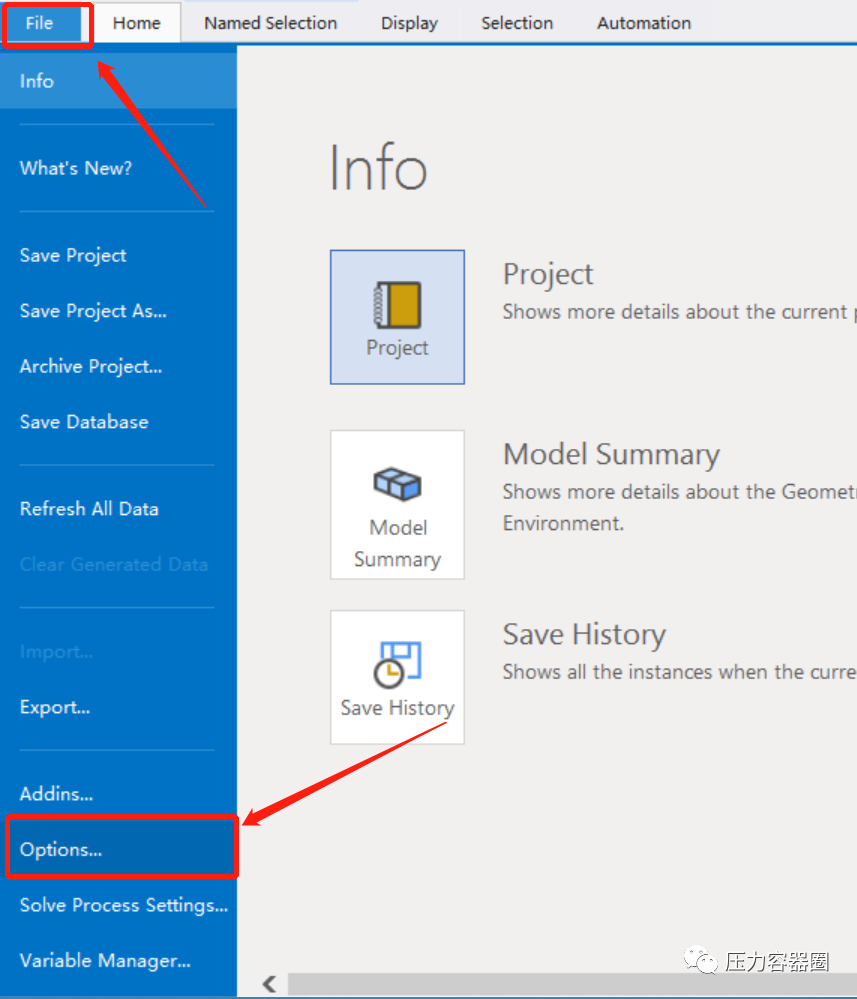This screenshot has height=999, width=857.
Task: Click the Project notebook icon
Action: pyautogui.click(x=397, y=305)
